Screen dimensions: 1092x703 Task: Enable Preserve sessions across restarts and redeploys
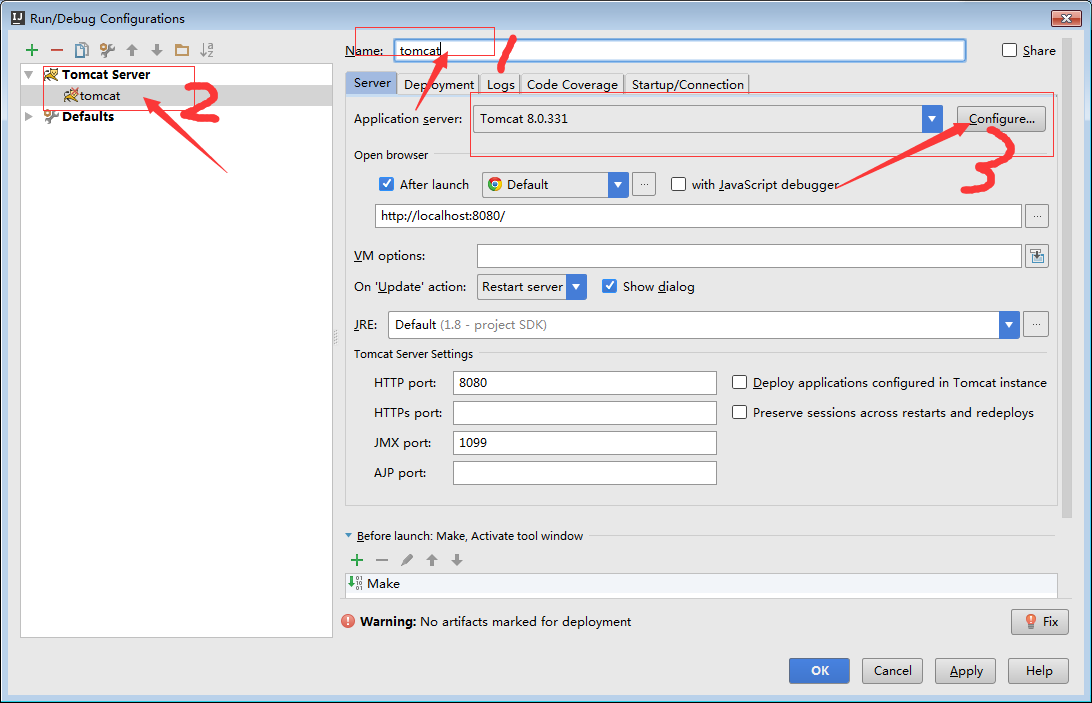click(x=740, y=412)
